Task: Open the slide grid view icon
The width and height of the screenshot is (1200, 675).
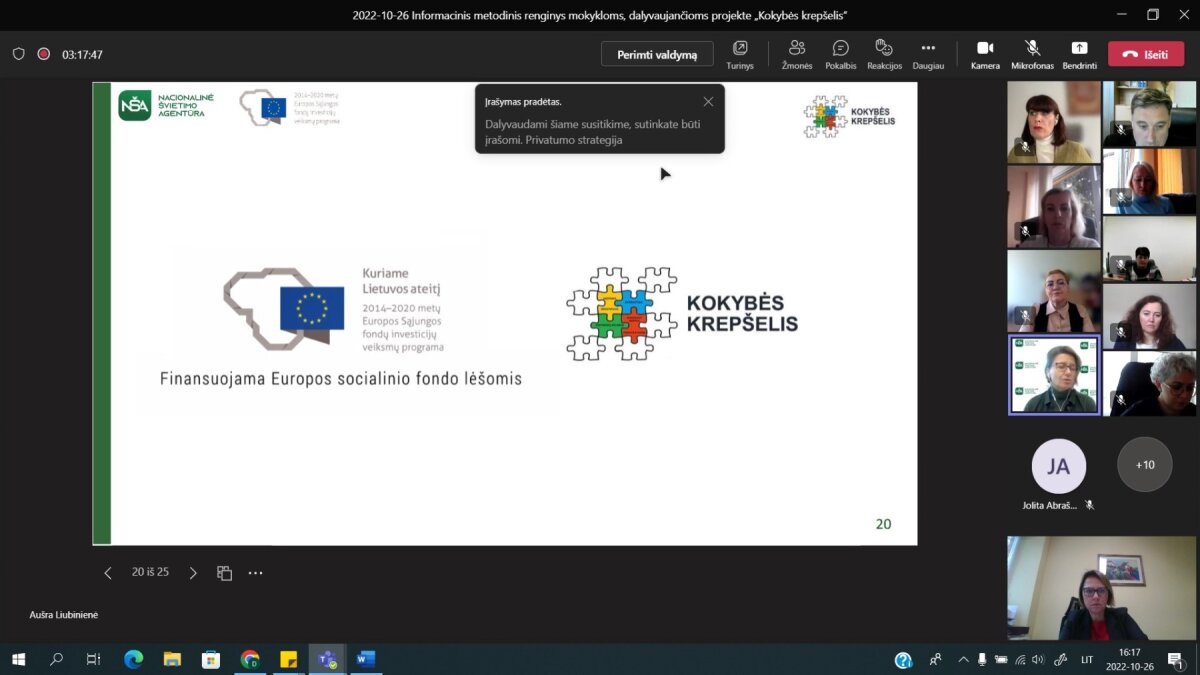Action: click(x=225, y=573)
